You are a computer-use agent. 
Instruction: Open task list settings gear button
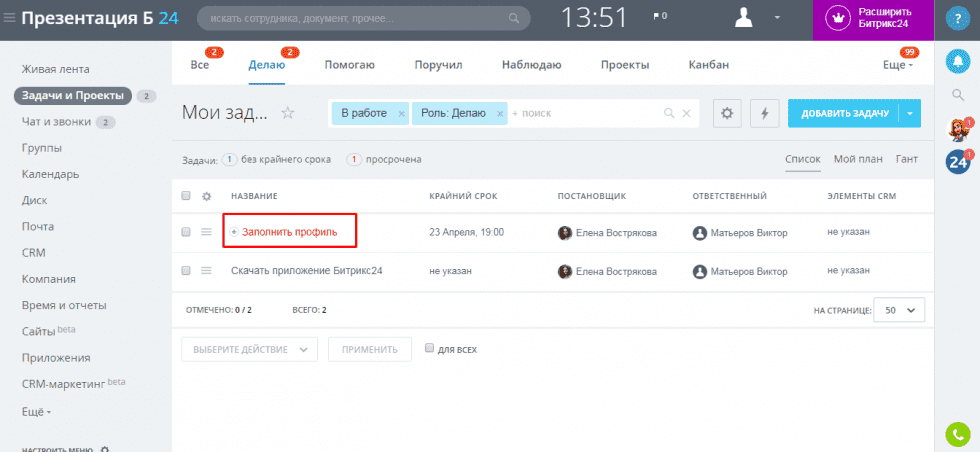tap(727, 114)
